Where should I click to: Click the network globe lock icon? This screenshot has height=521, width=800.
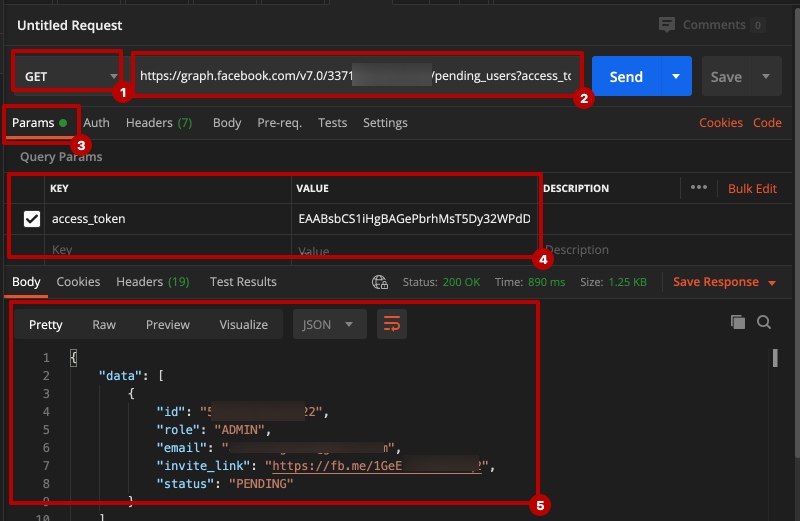(x=380, y=282)
